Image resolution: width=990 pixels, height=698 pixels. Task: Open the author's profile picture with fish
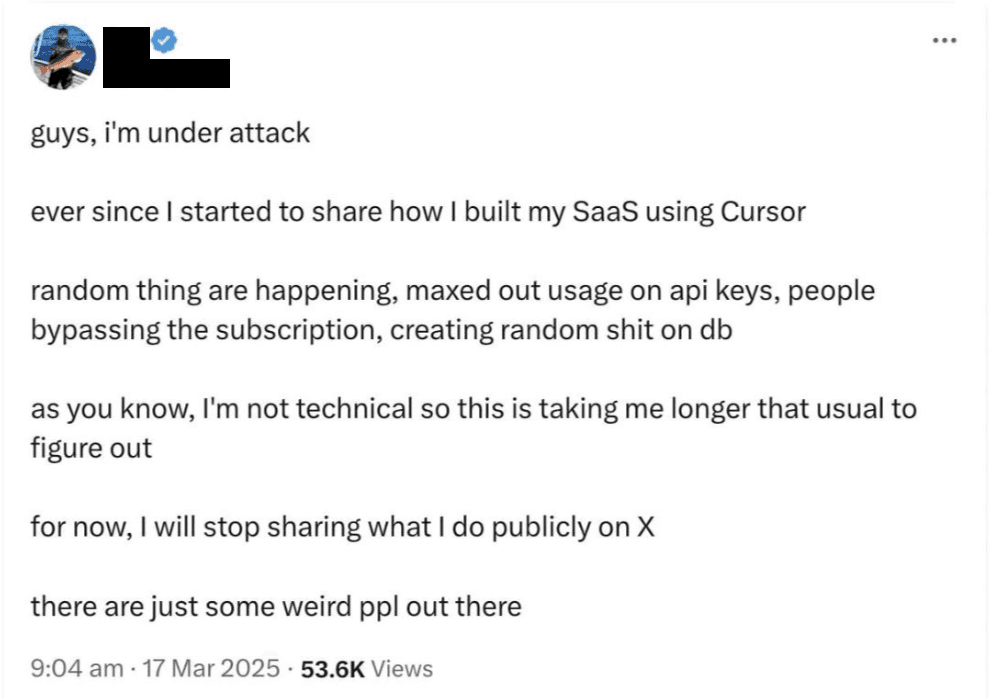tap(63, 57)
